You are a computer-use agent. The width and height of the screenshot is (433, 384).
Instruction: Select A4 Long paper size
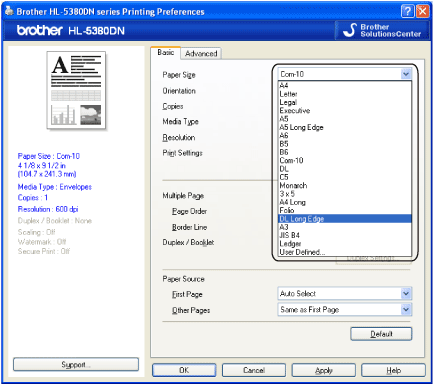pos(345,202)
